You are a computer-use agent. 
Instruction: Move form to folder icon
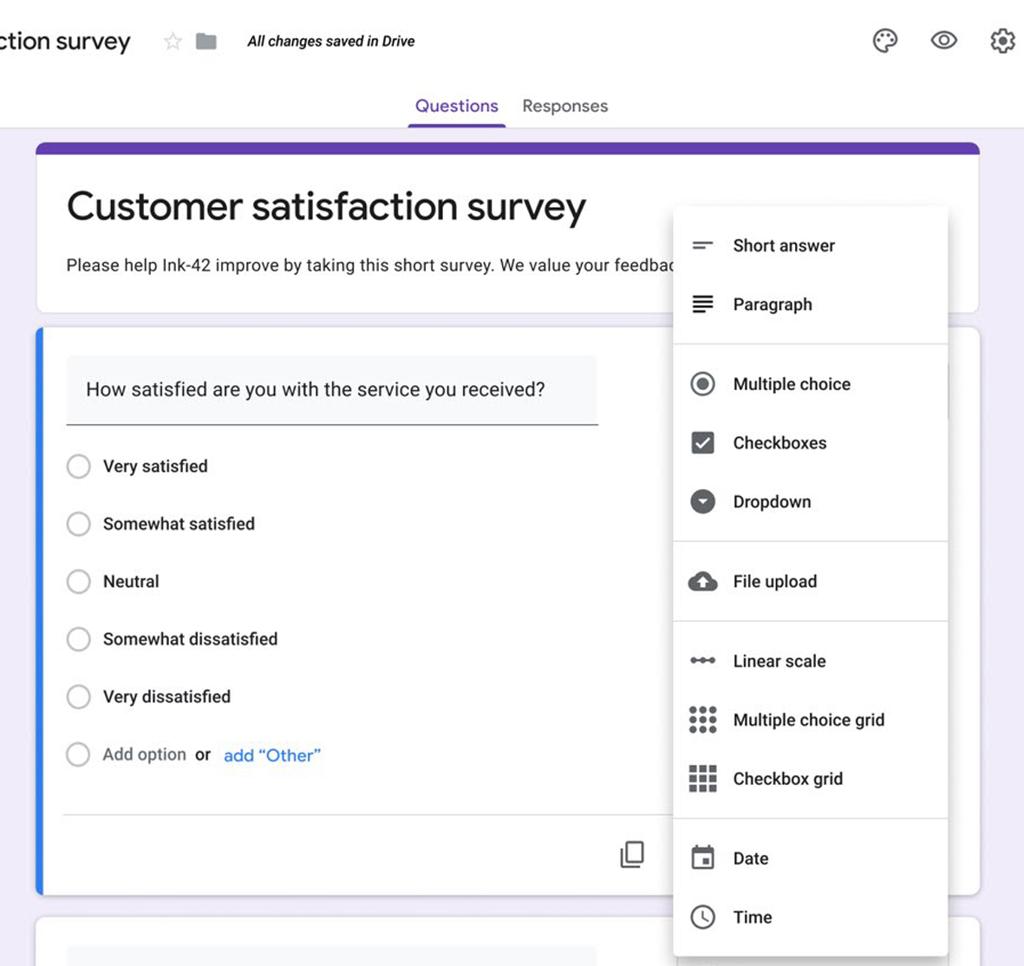[206, 41]
